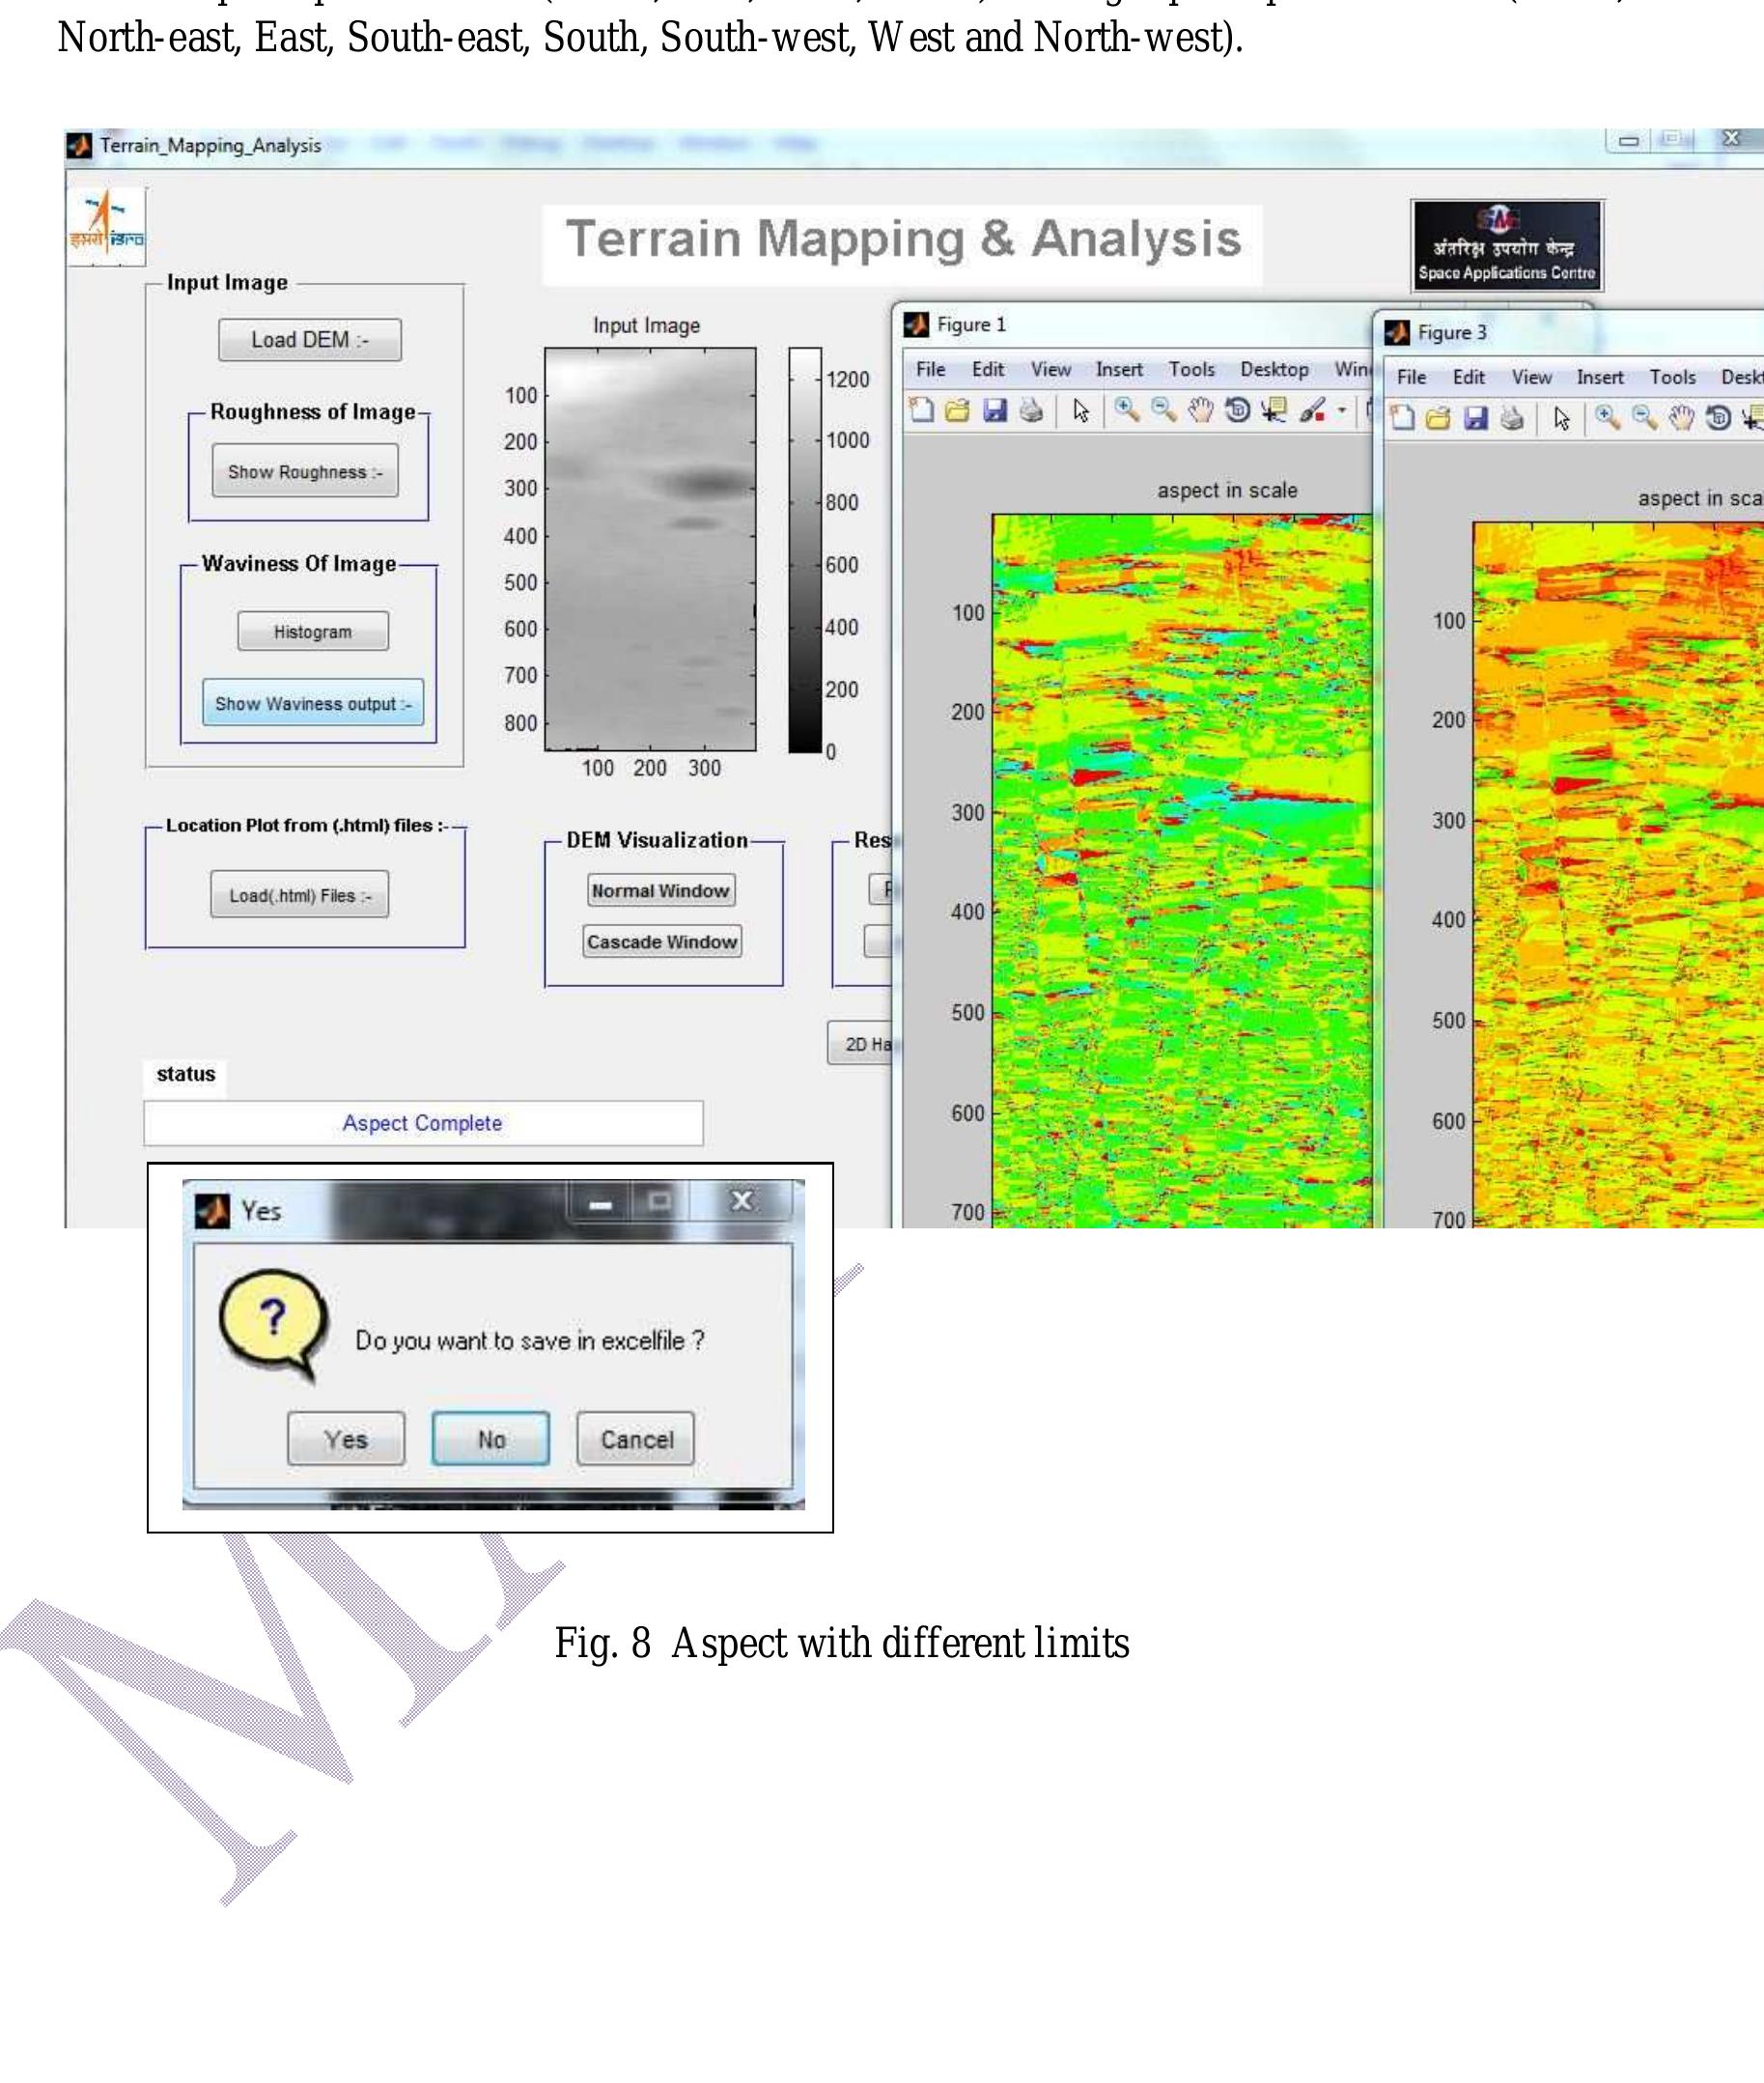
Task: Click Yes in save excelfile dialog
Action: tap(346, 1439)
